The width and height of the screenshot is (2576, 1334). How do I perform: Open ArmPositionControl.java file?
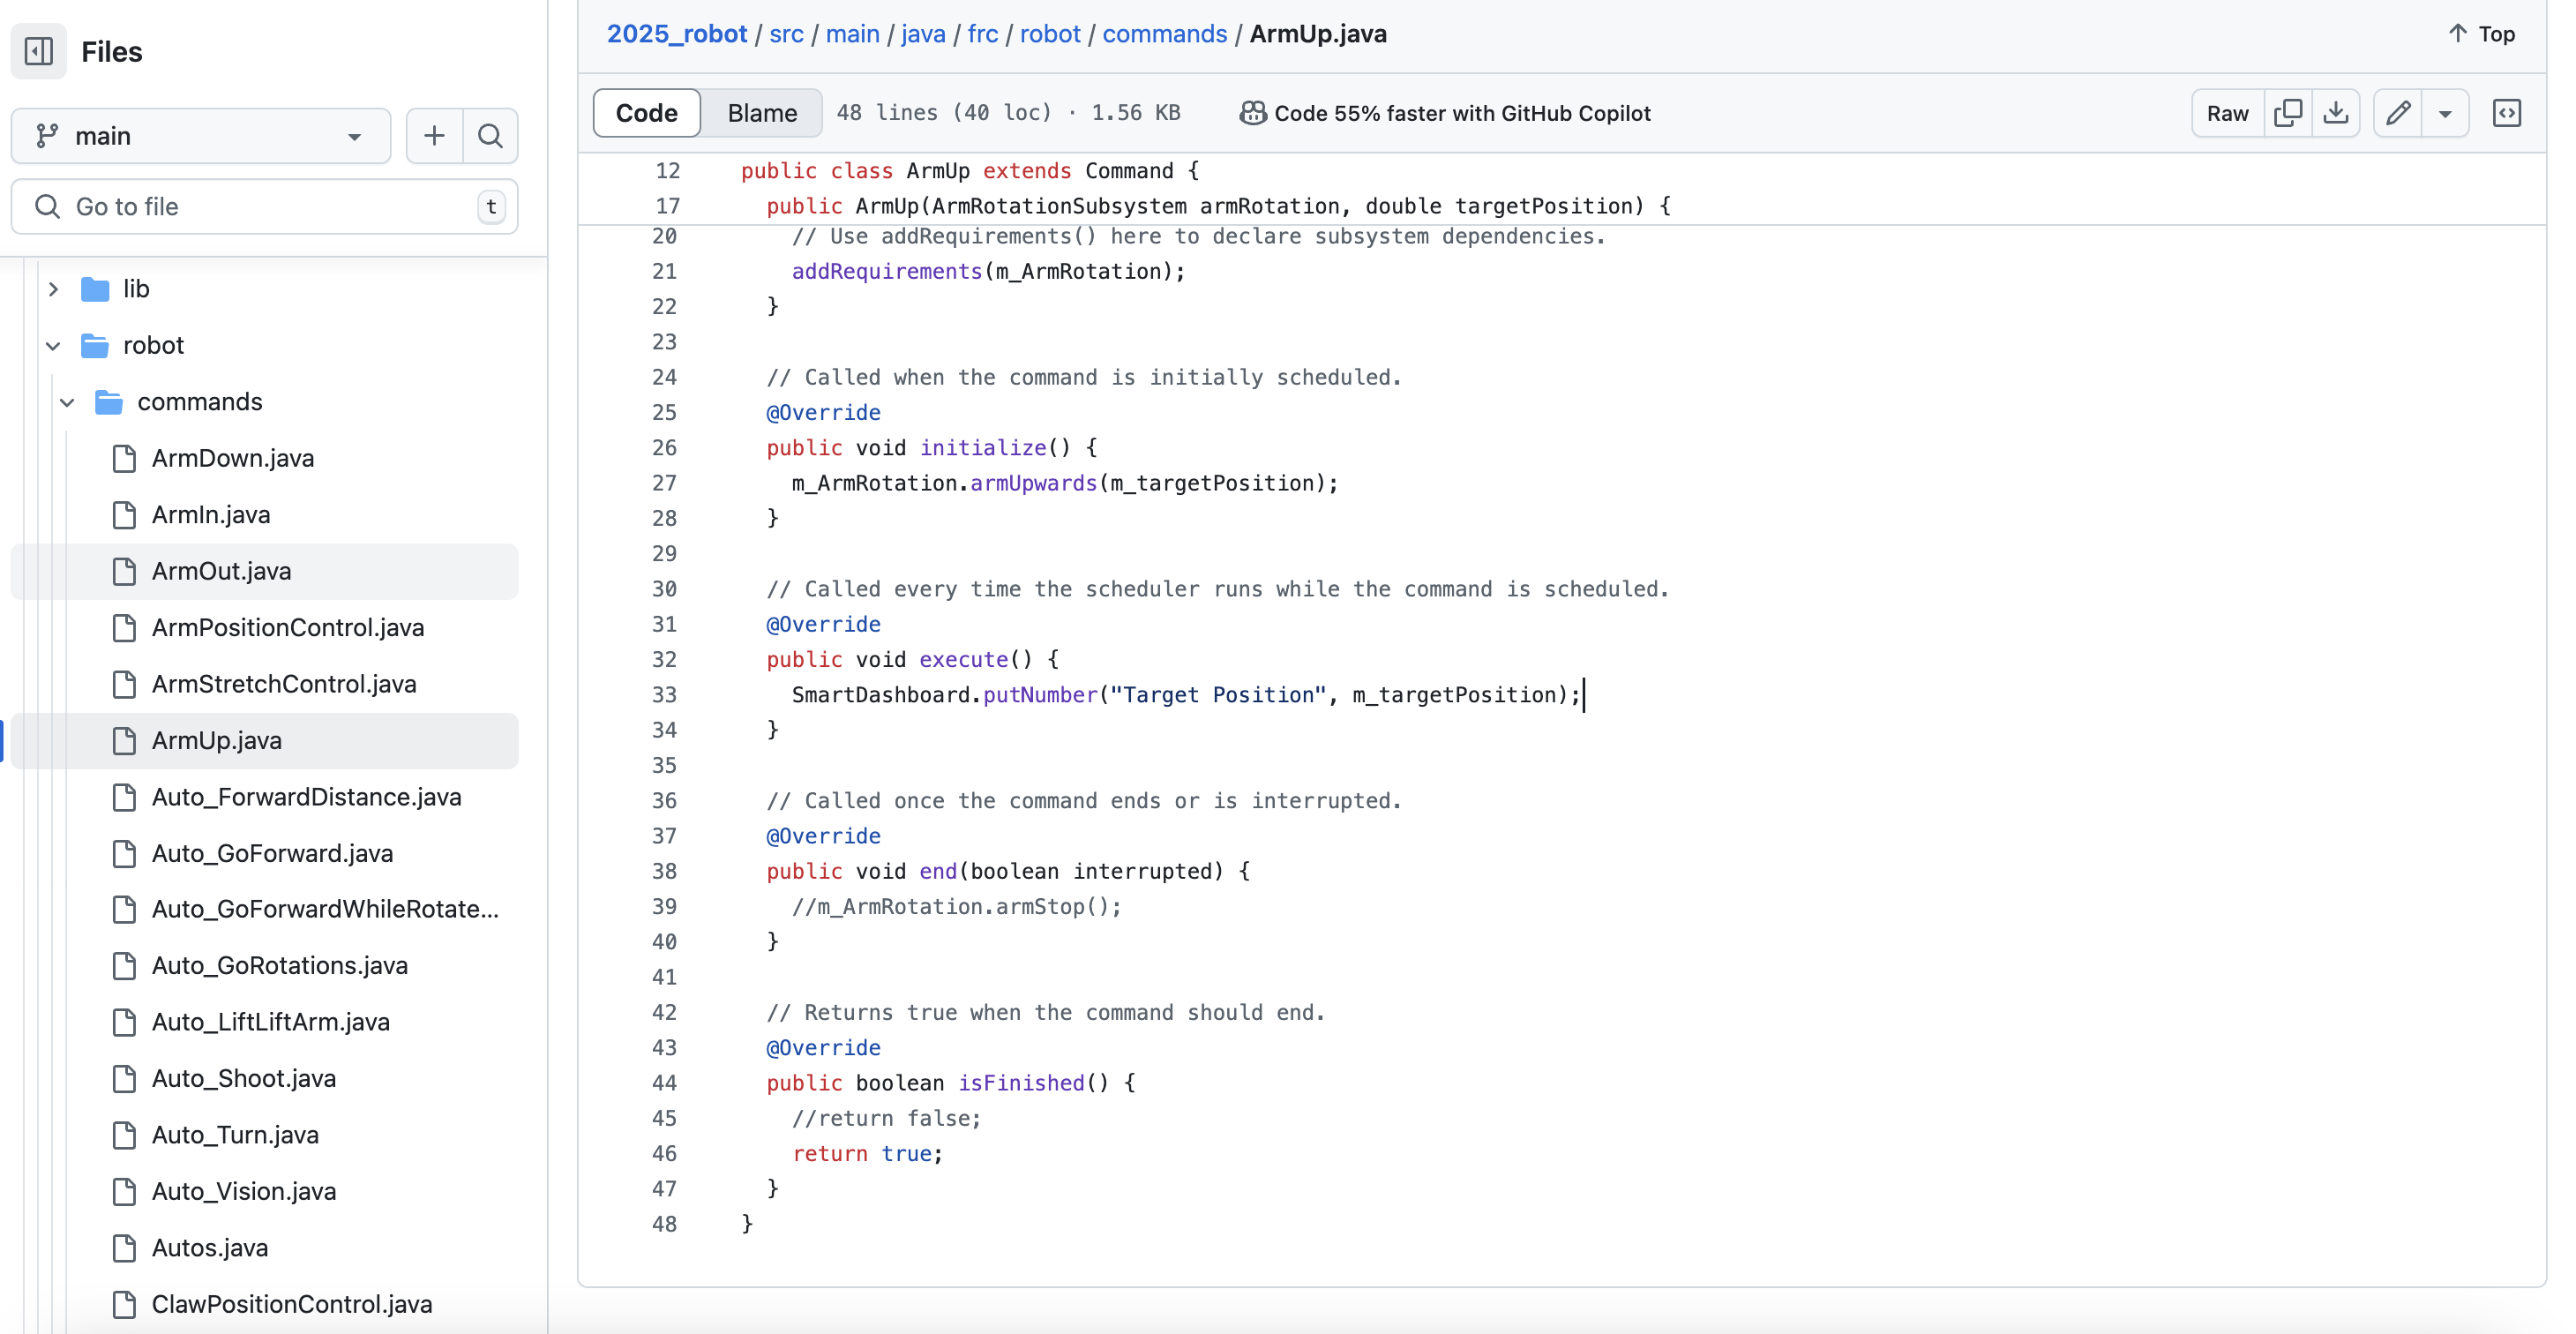click(288, 628)
